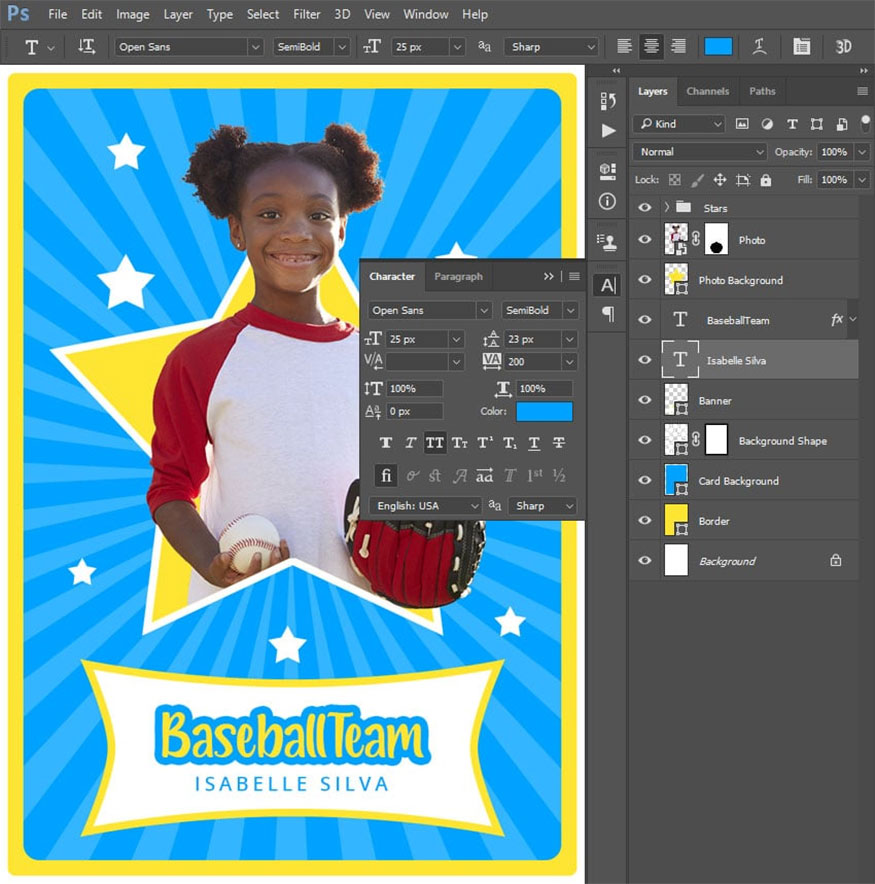
Task: Open the English: USA language dropdown
Action: point(425,506)
